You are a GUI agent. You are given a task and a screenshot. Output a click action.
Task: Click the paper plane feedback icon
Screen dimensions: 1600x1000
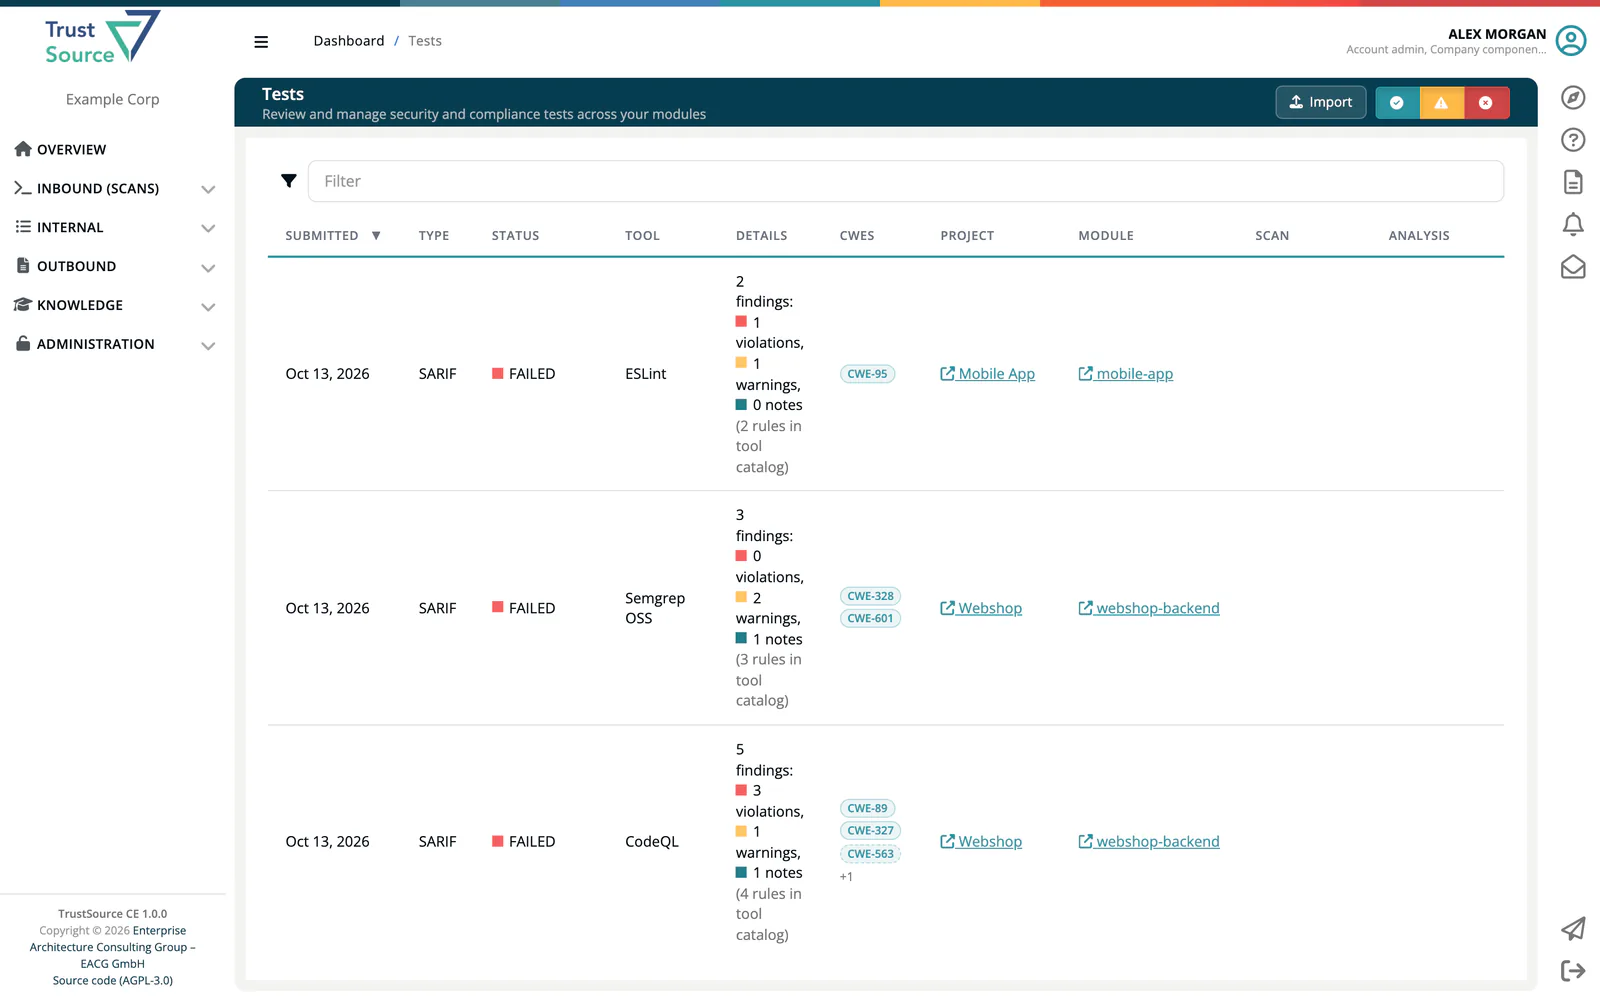pyautogui.click(x=1573, y=929)
